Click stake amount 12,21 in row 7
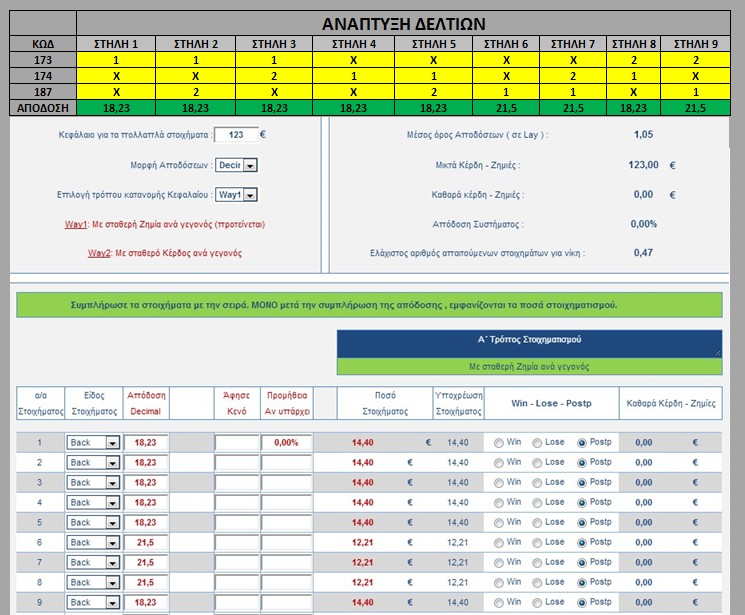This screenshot has width=745, height=615. coord(363,563)
